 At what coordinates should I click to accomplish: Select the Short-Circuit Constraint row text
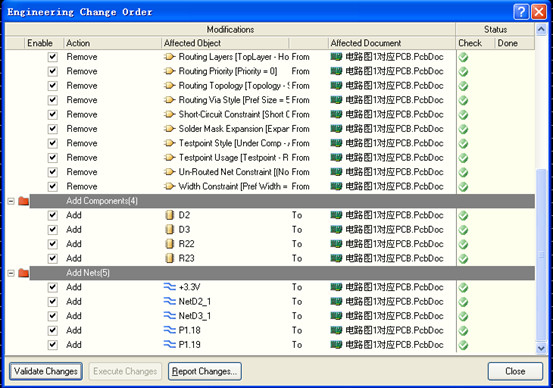click(x=233, y=115)
